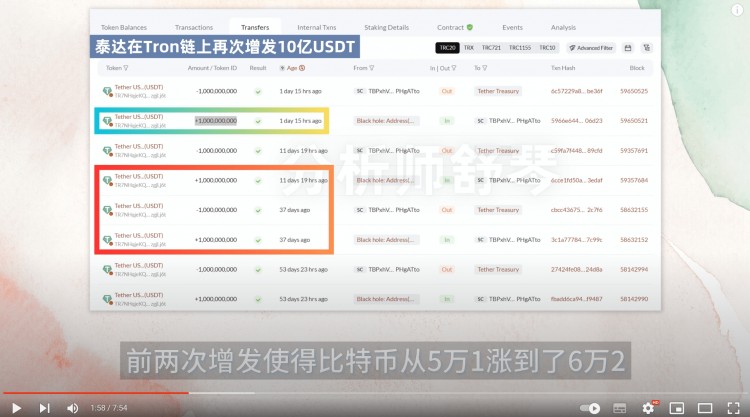750x417 pixels.
Task: Open block 59357691
Action: 634,150
